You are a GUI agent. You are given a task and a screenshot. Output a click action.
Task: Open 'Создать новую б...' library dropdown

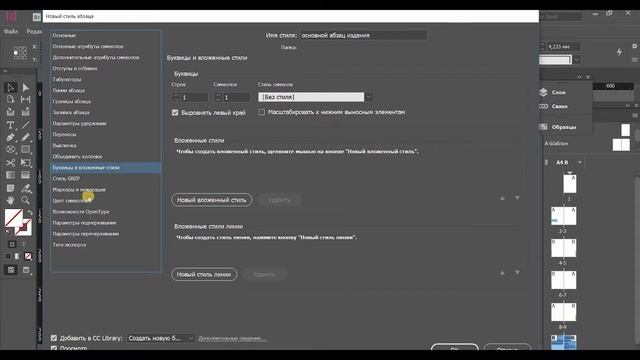point(160,338)
